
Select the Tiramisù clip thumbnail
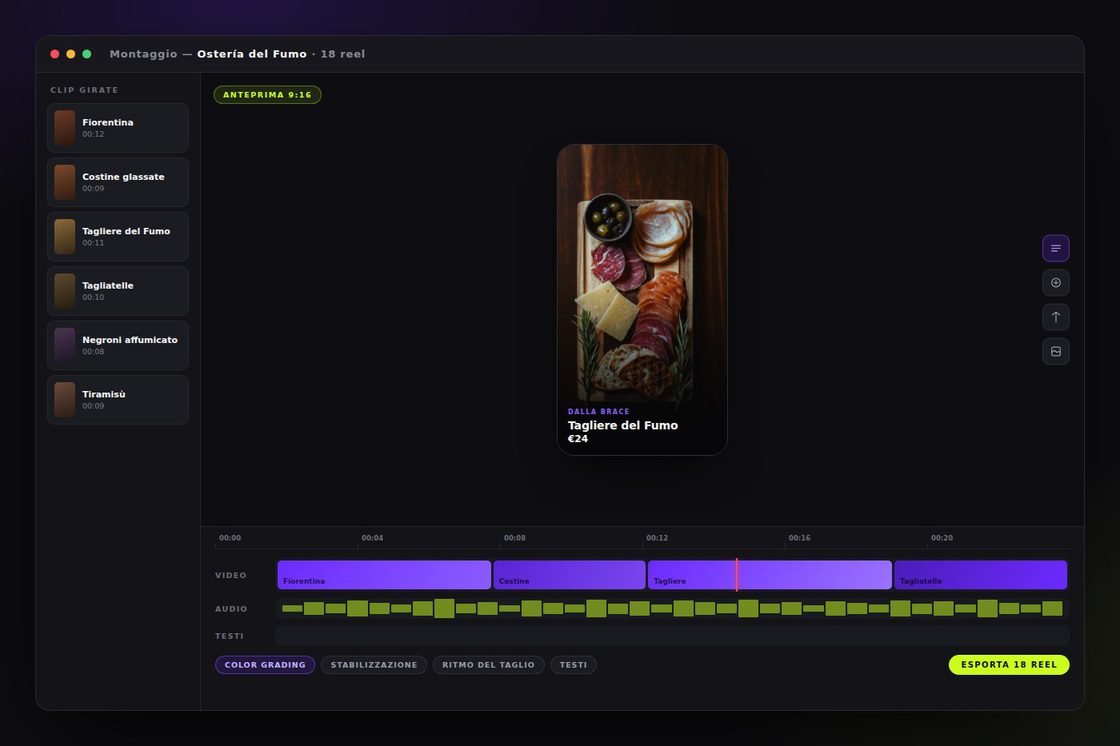click(65, 399)
